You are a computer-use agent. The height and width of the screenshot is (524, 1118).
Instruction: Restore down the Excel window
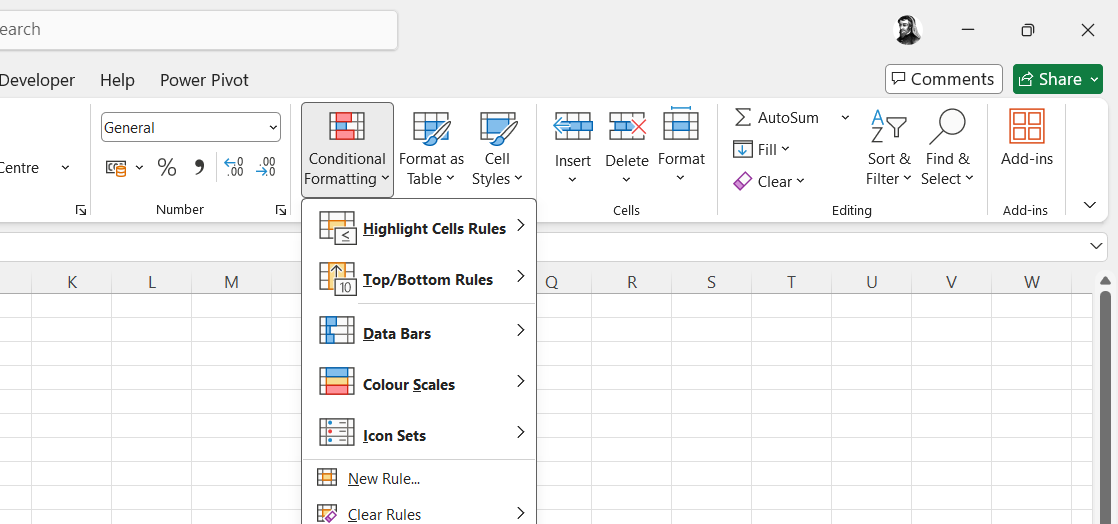click(x=1027, y=30)
